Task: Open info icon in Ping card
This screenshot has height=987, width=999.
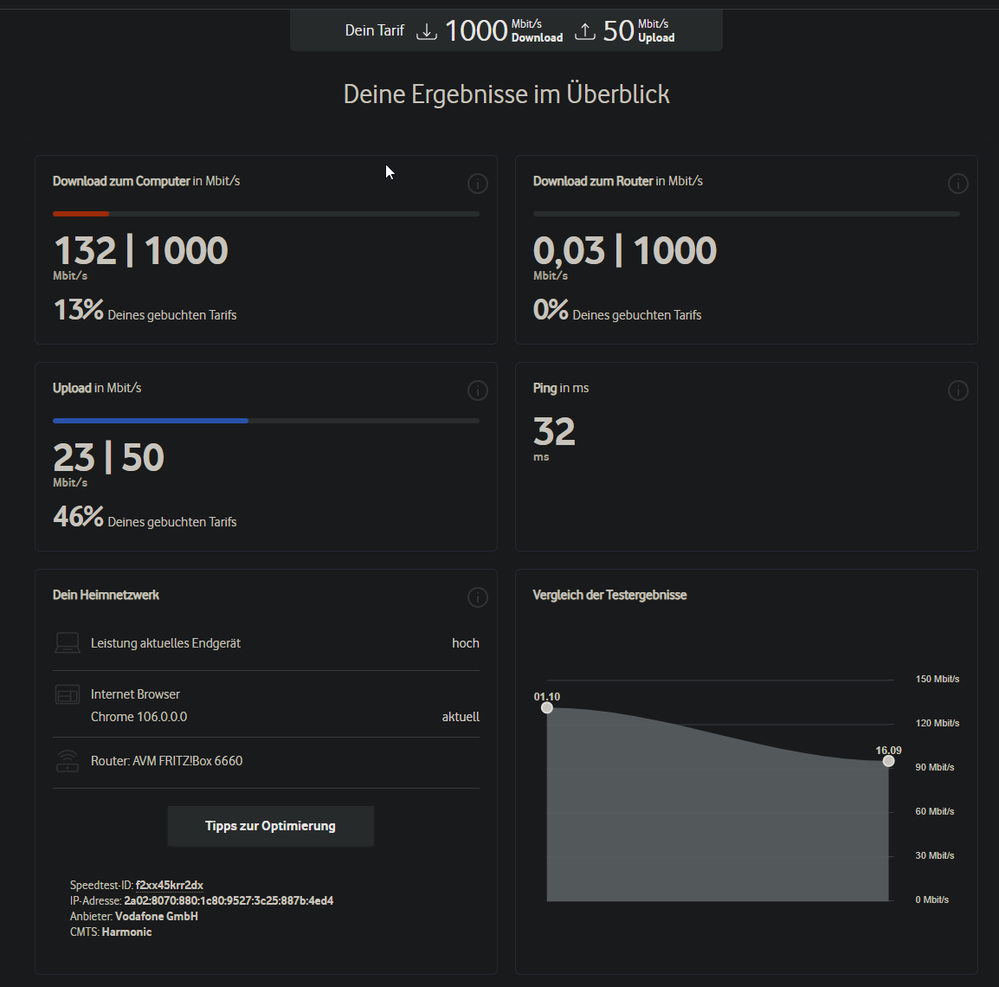Action: click(x=958, y=390)
